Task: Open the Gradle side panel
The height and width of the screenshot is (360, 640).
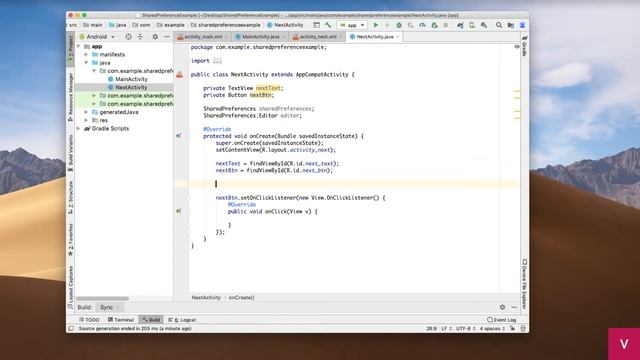Action: 525,46
